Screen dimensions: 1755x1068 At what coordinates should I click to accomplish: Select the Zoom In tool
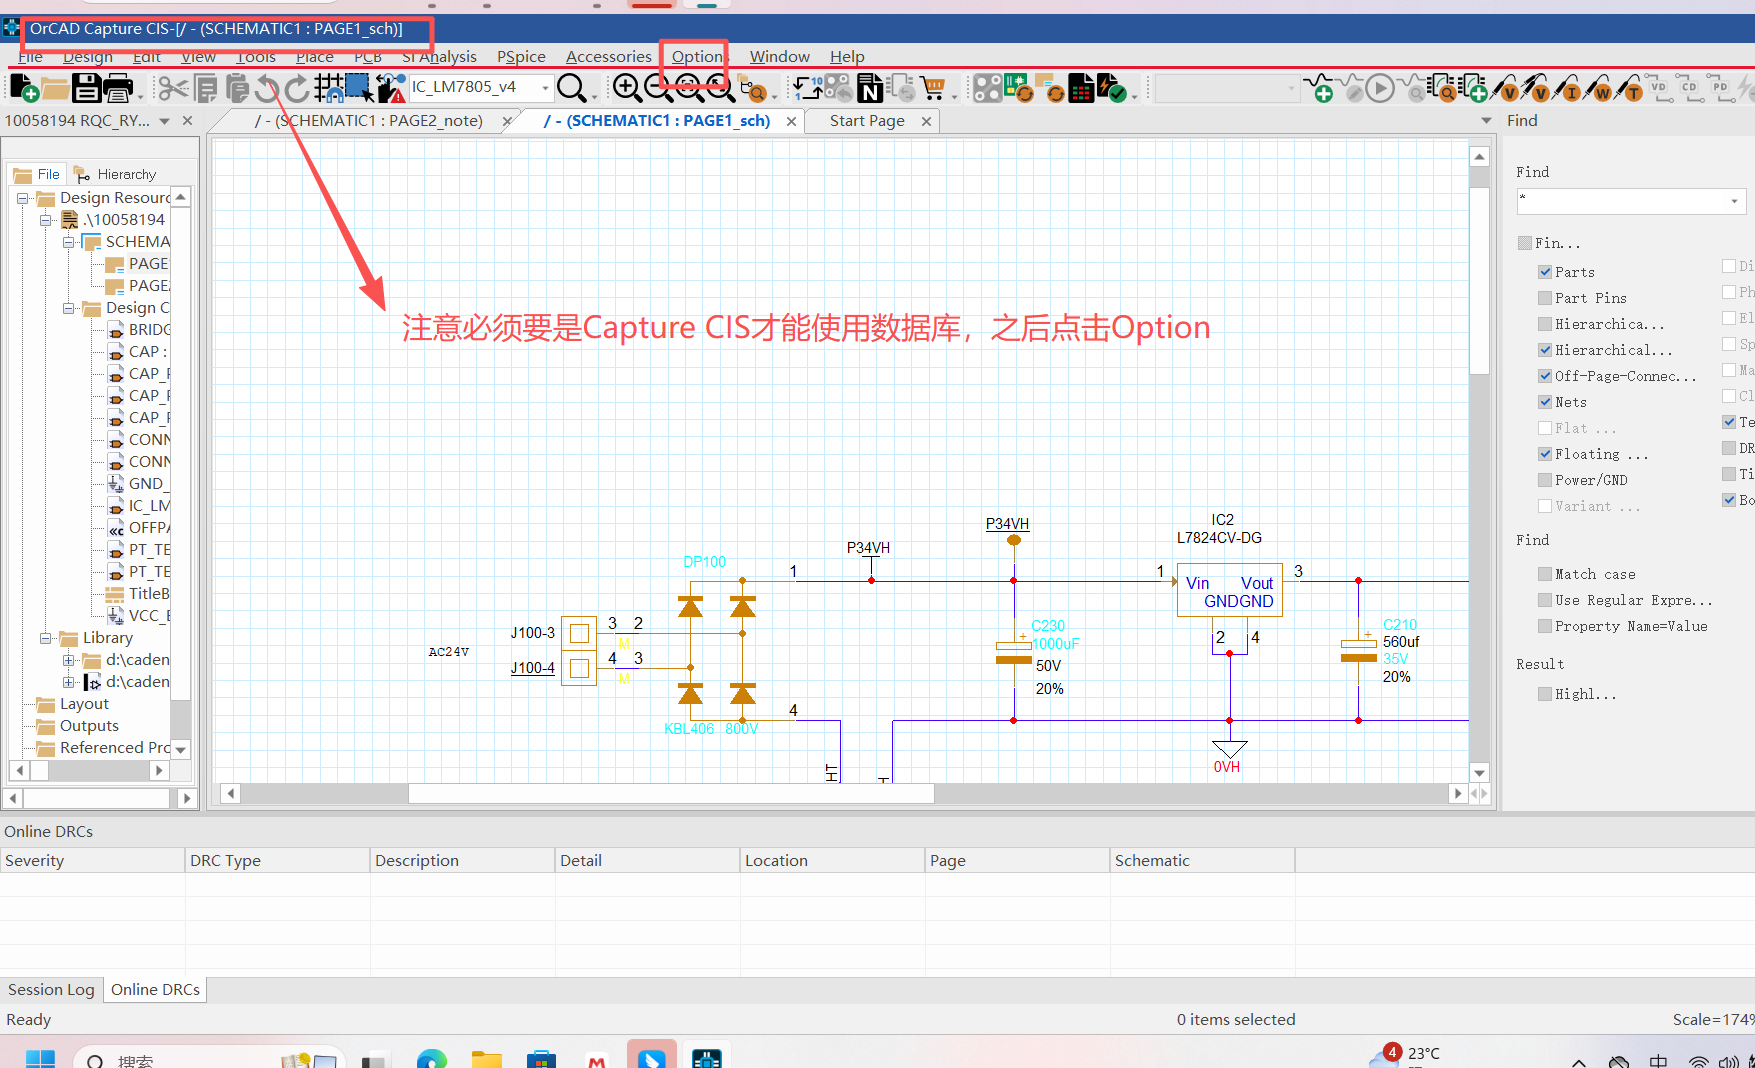(627, 88)
